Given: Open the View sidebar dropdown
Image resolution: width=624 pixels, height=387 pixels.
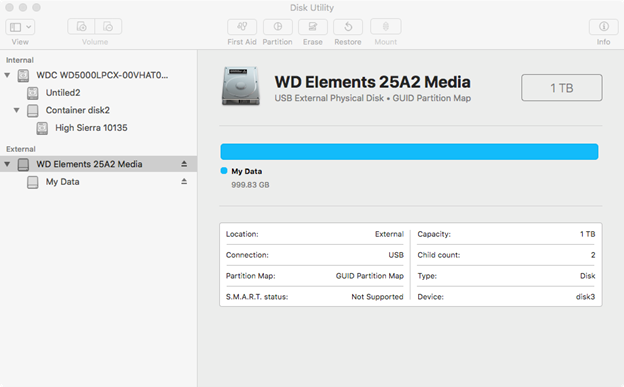Looking at the screenshot, I should [x=20, y=27].
